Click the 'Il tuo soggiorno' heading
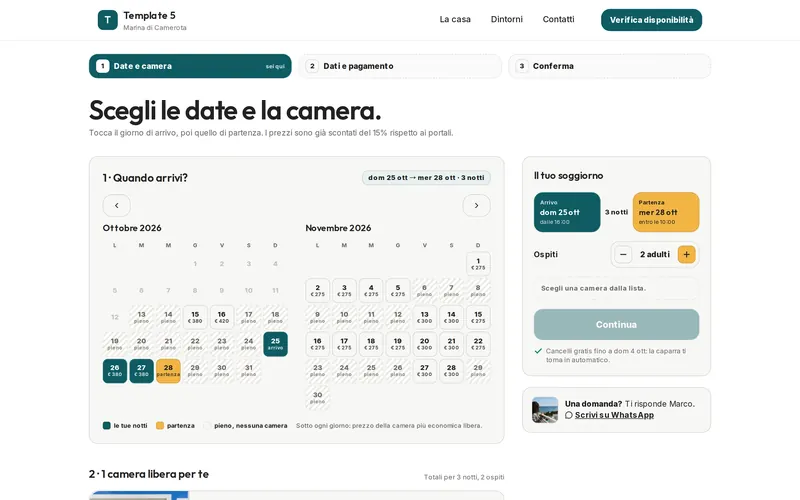The image size is (800, 500). point(568,176)
